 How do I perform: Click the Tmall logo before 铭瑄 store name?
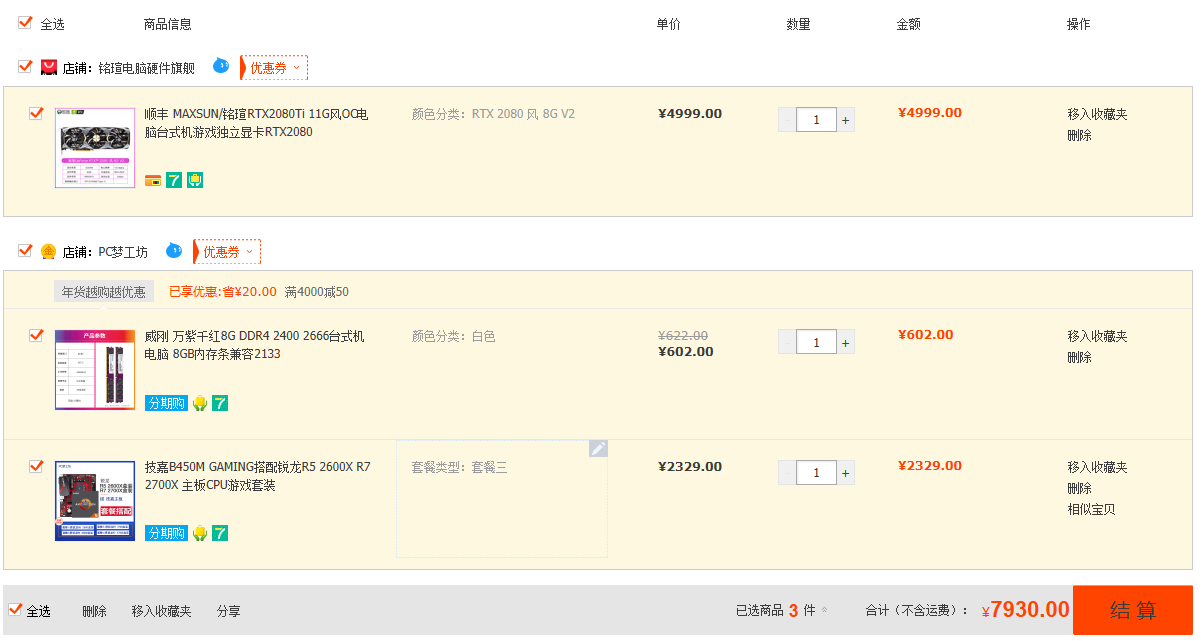[48, 68]
